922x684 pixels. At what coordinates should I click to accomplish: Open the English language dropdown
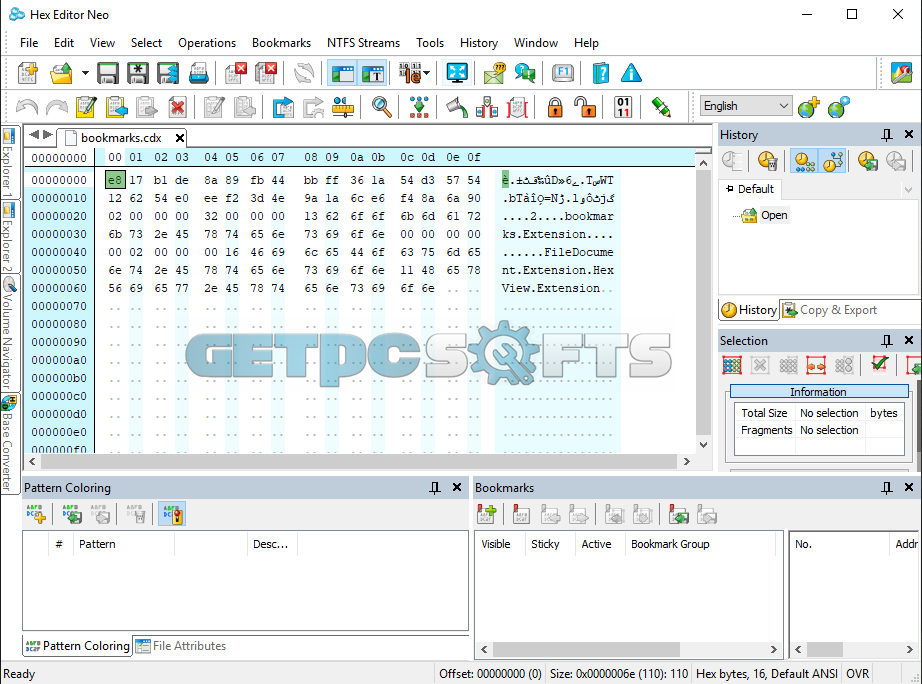(746, 106)
